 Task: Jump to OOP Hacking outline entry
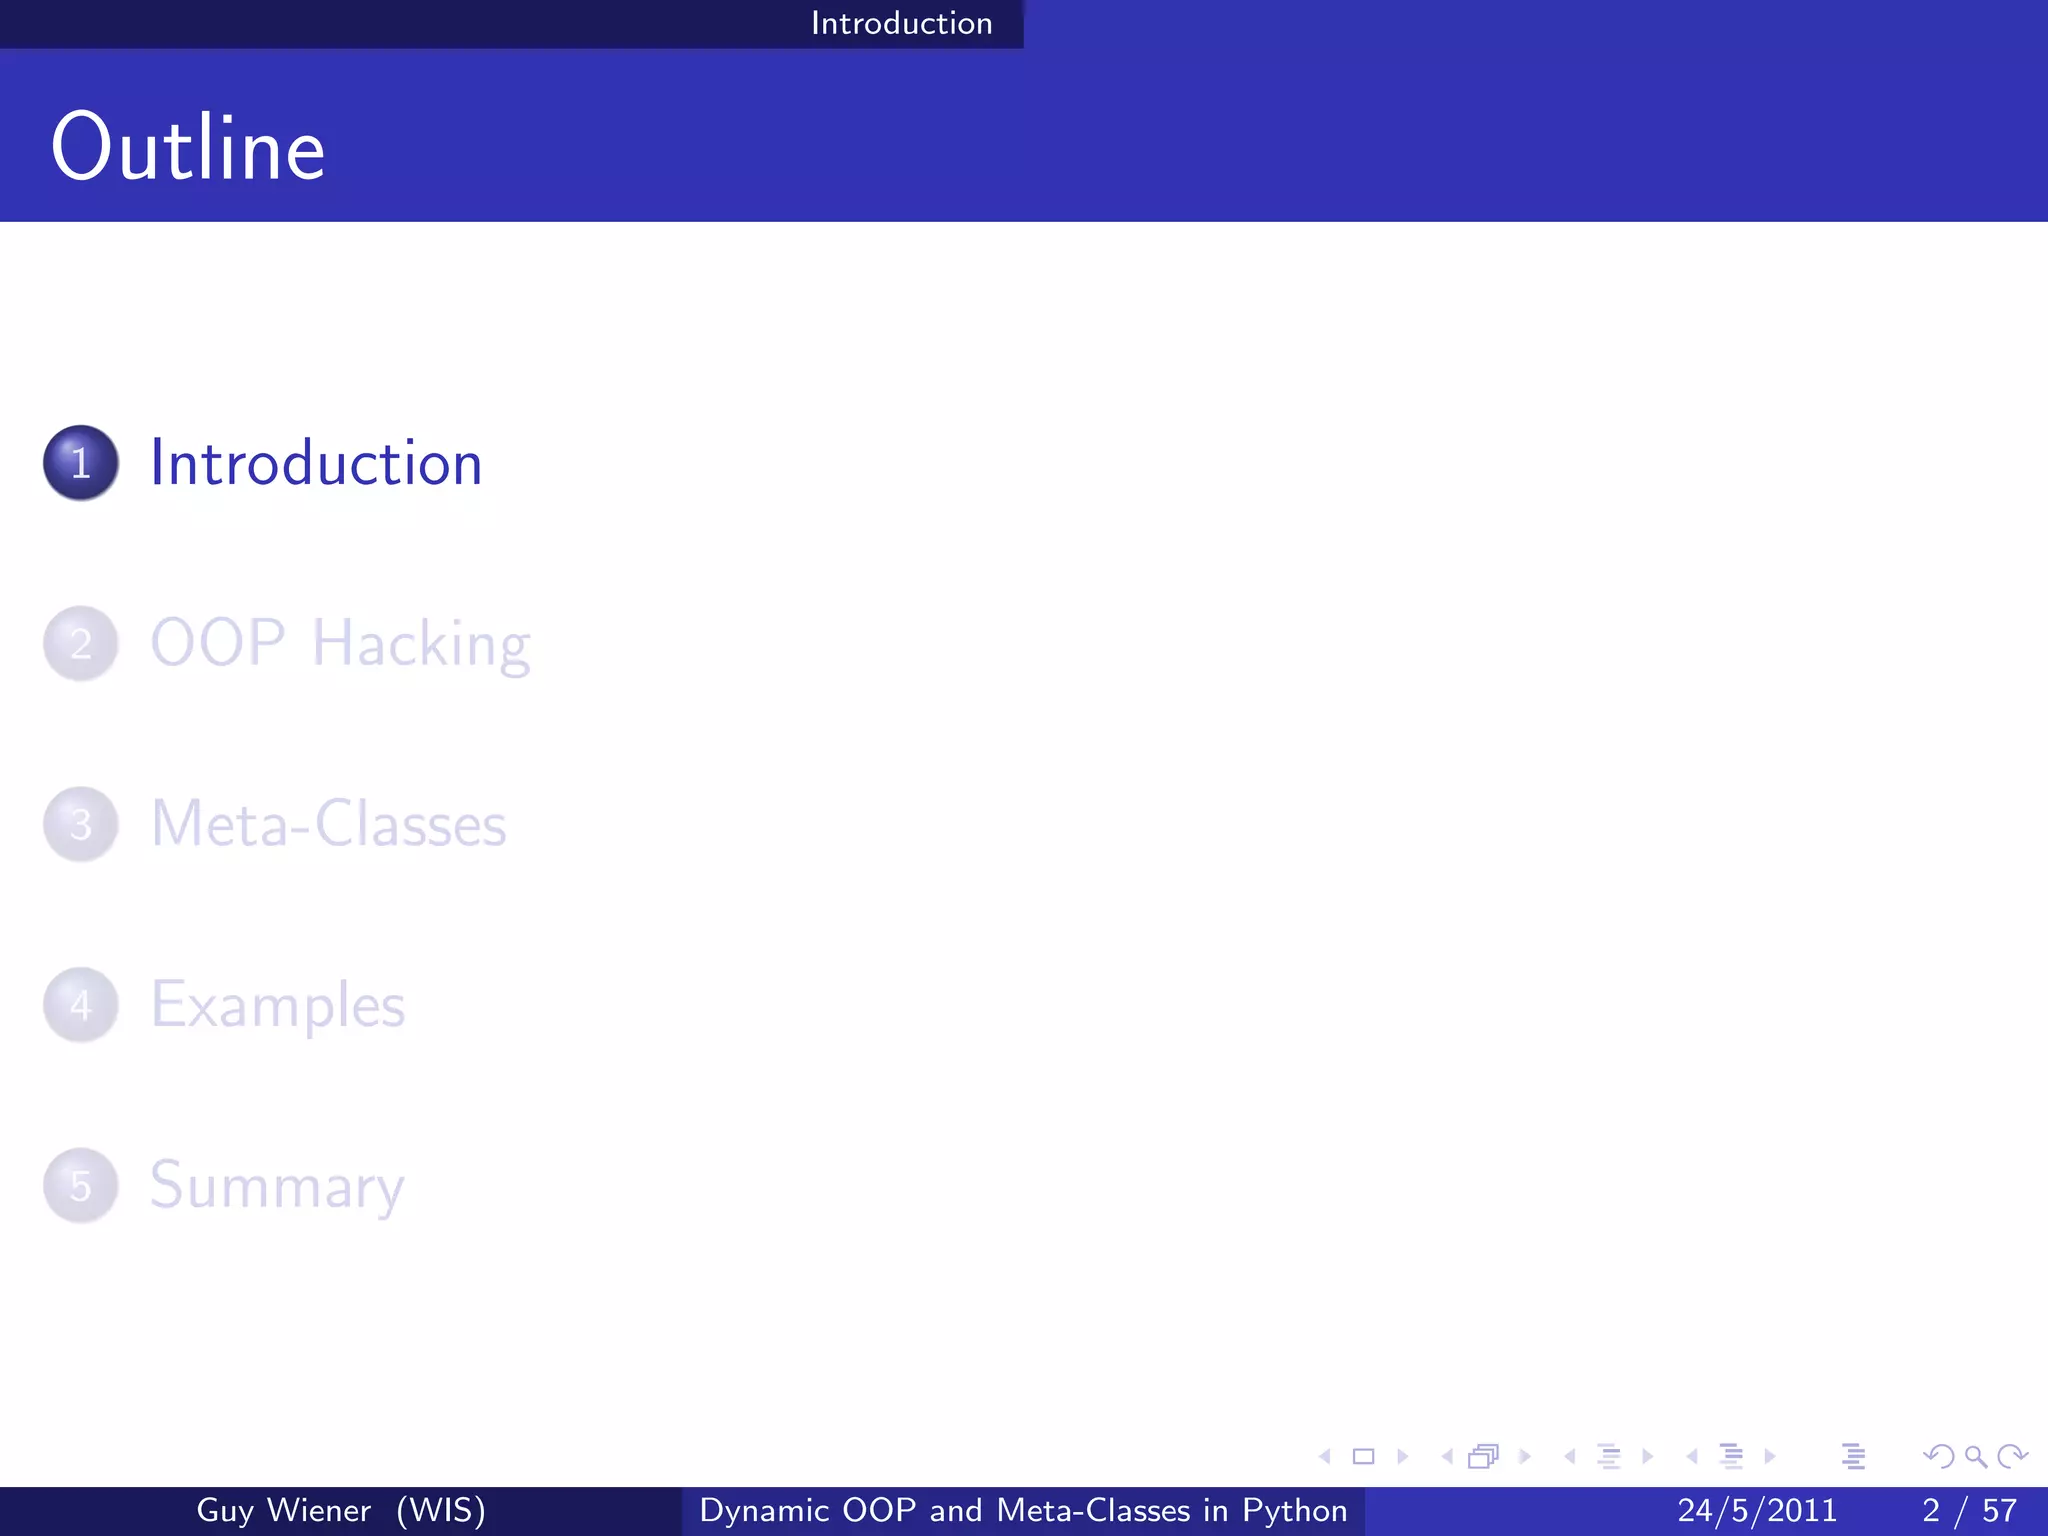[x=340, y=644]
